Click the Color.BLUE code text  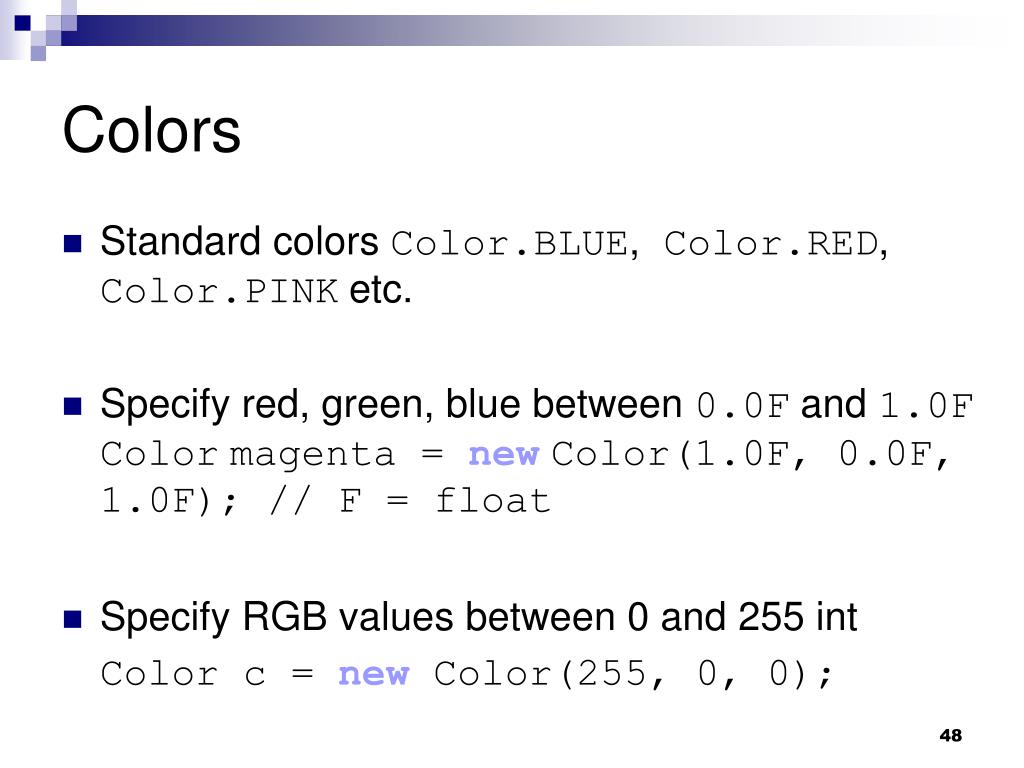point(510,244)
